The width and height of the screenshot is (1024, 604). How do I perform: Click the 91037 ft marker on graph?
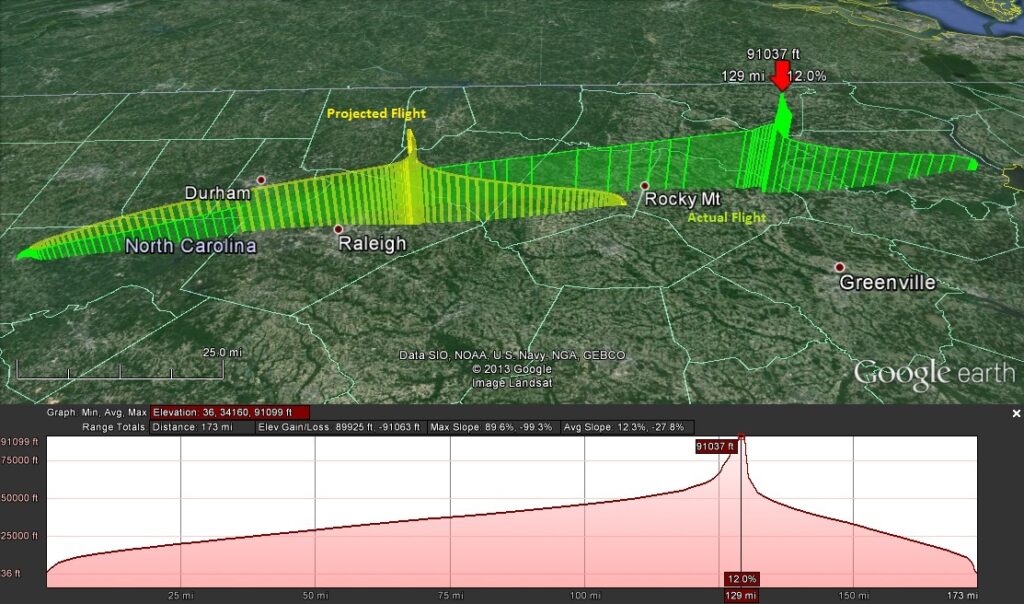click(716, 447)
